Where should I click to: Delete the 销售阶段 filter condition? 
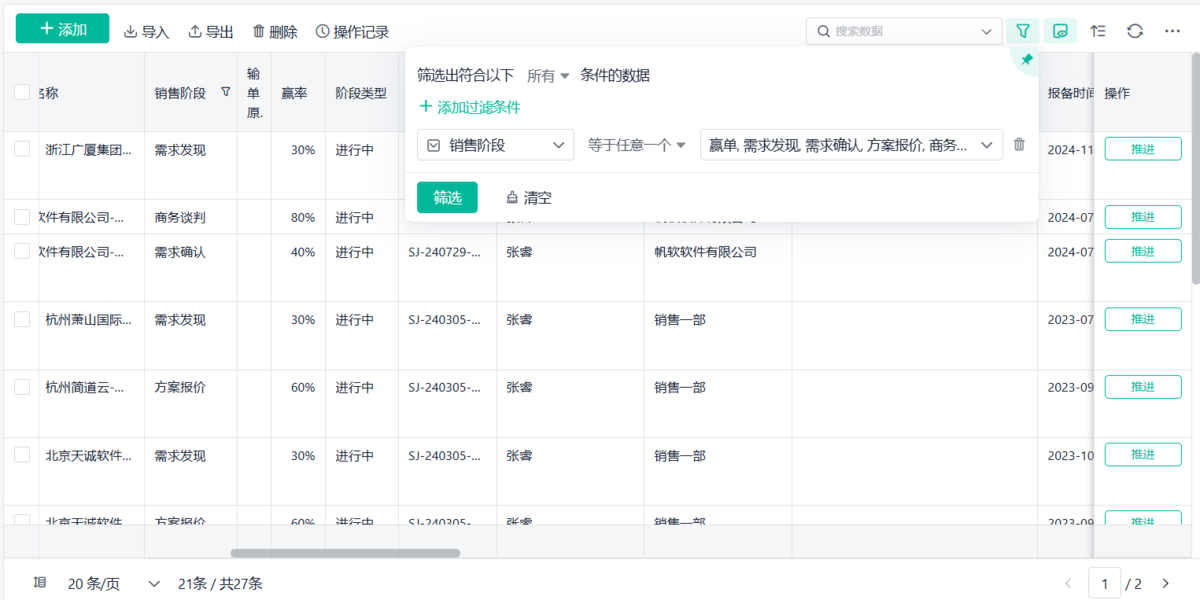[1019, 145]
